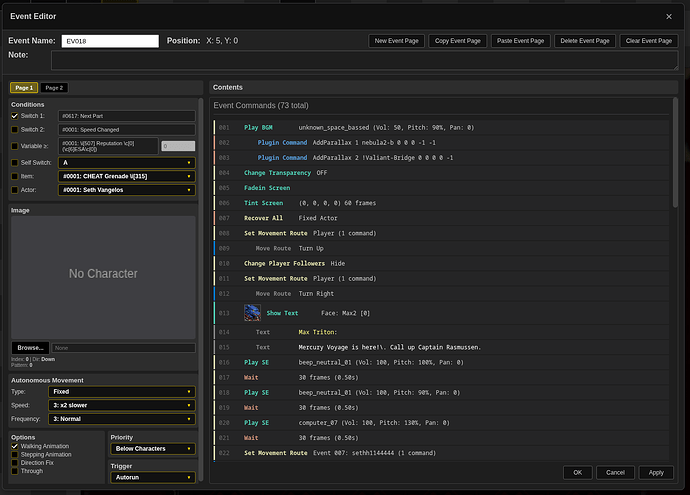Click the Variable field Reputation
The image size is (690, 495).
pos(108,146)
